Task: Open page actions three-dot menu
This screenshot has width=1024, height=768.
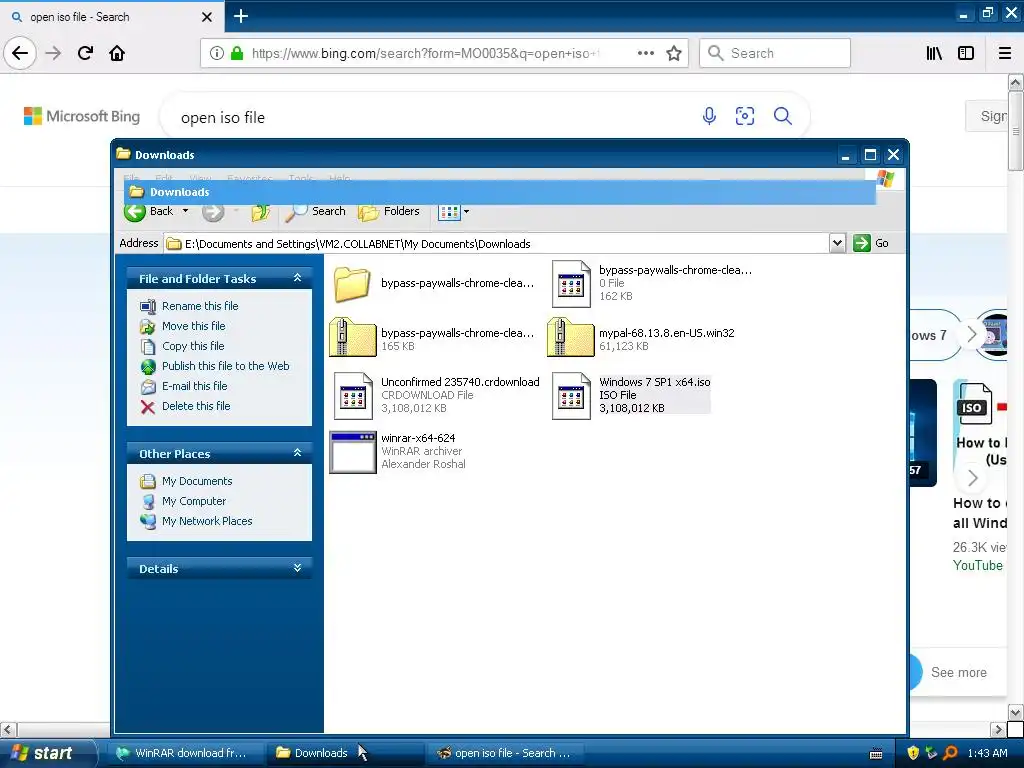Action: coord(646,53)
